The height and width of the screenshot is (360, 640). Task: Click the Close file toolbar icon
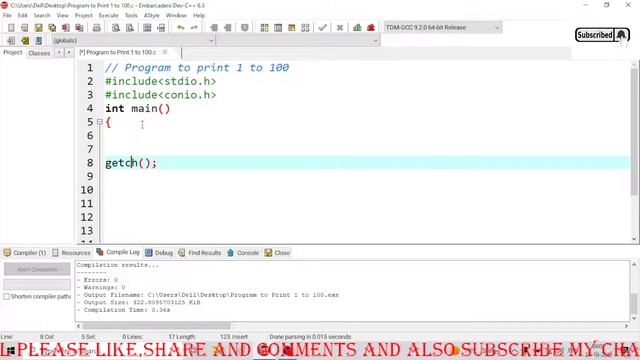point(66,27)
